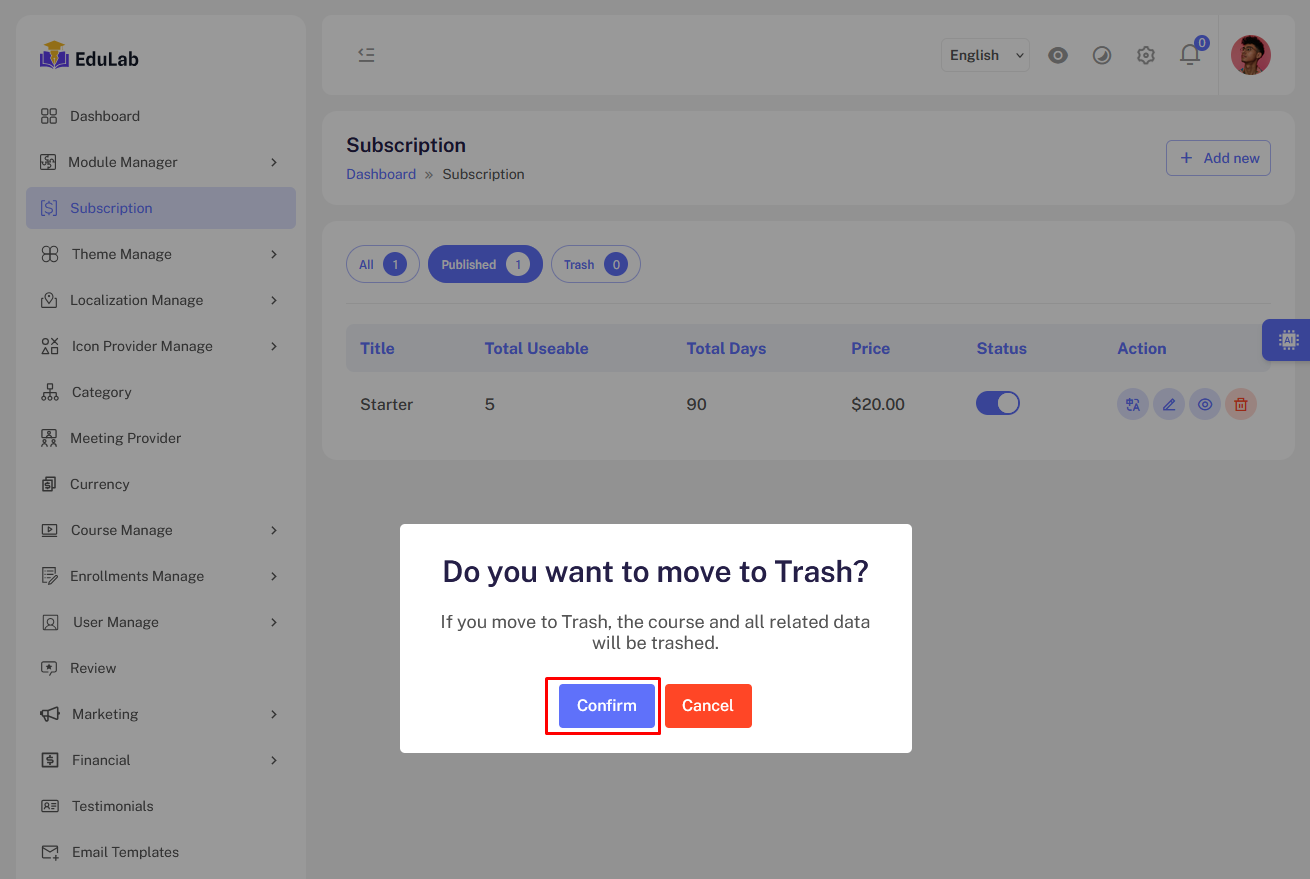Screen dimensions: 1310x879
Task: Click the view eye icon in Action column
Action: [1204, 404]
